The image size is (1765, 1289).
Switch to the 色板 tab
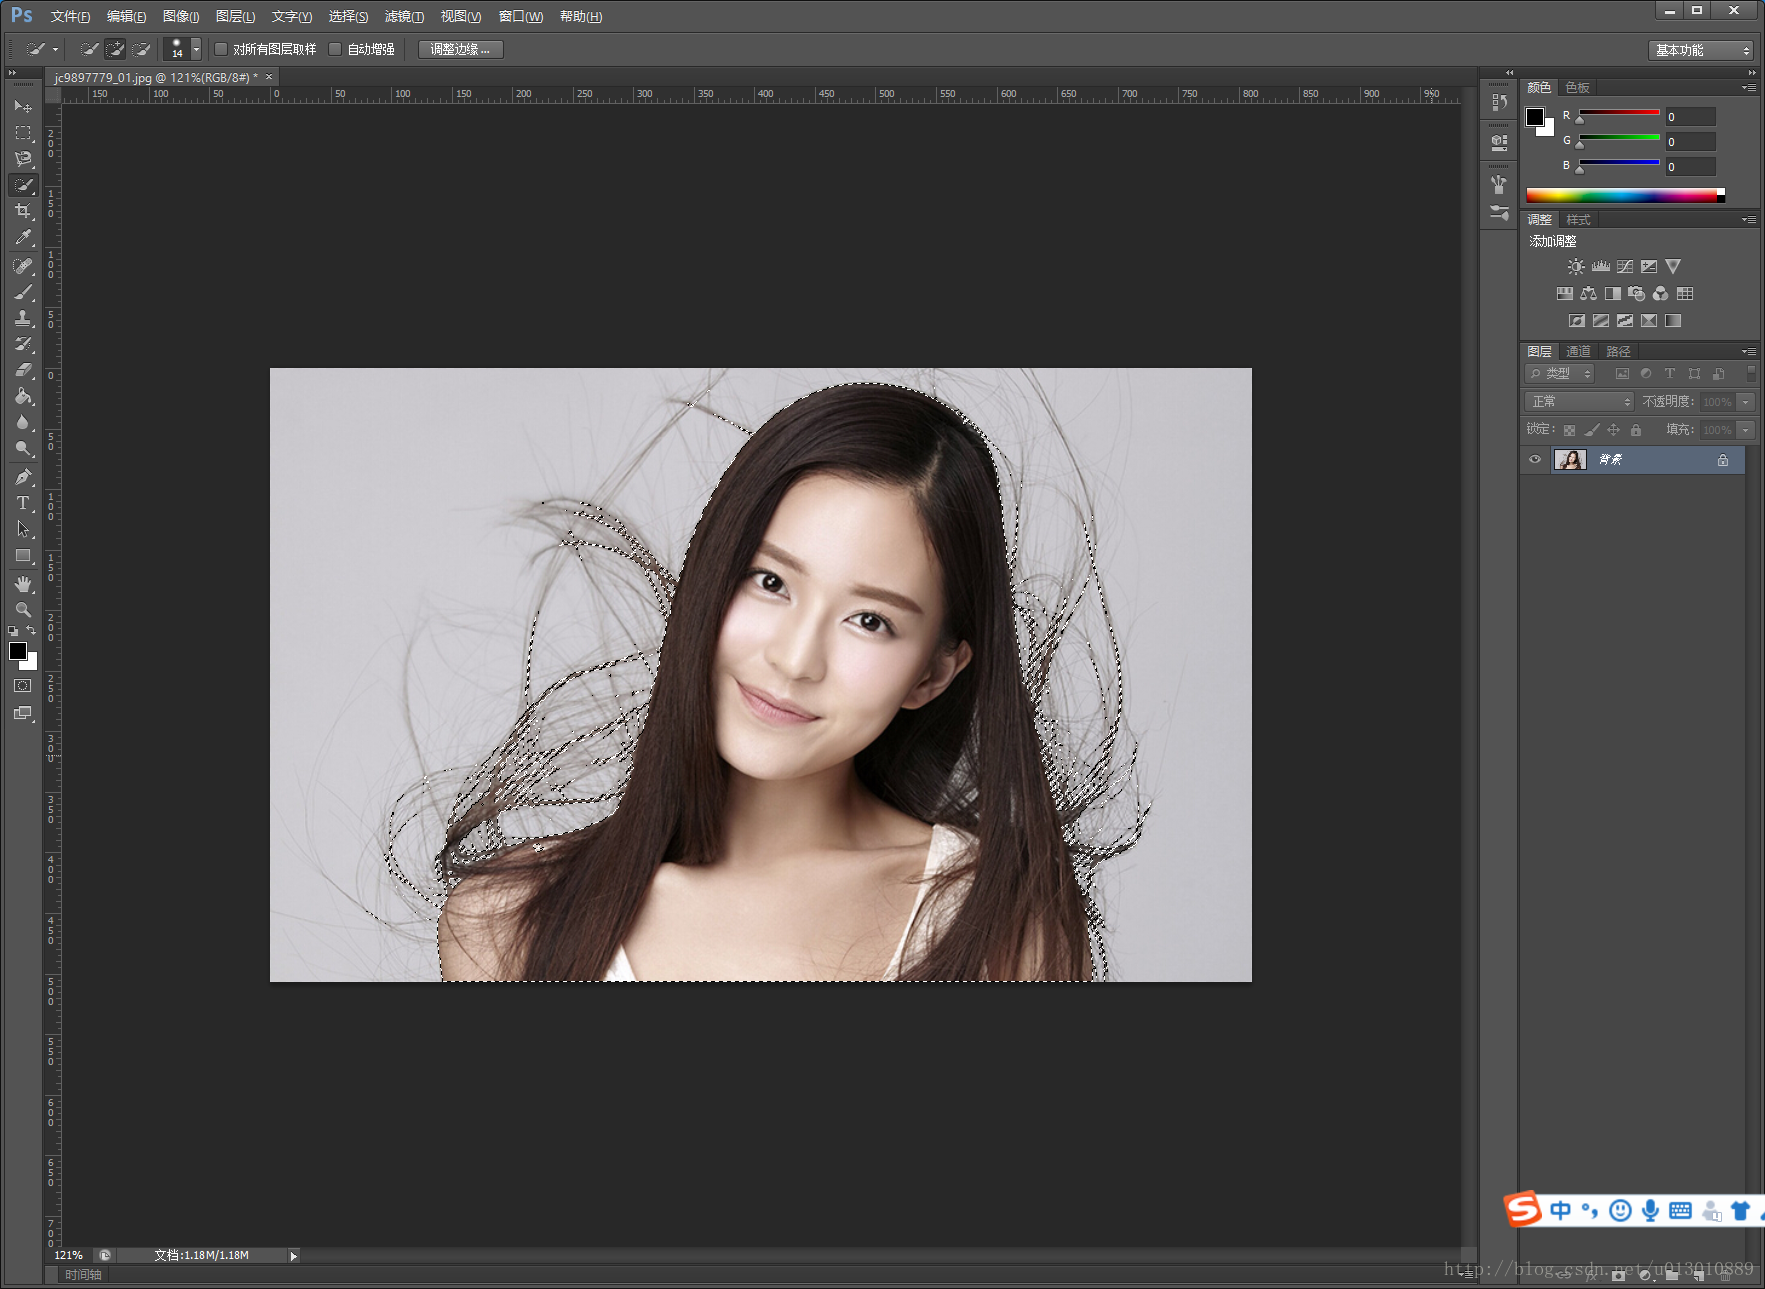point(1578,88)
